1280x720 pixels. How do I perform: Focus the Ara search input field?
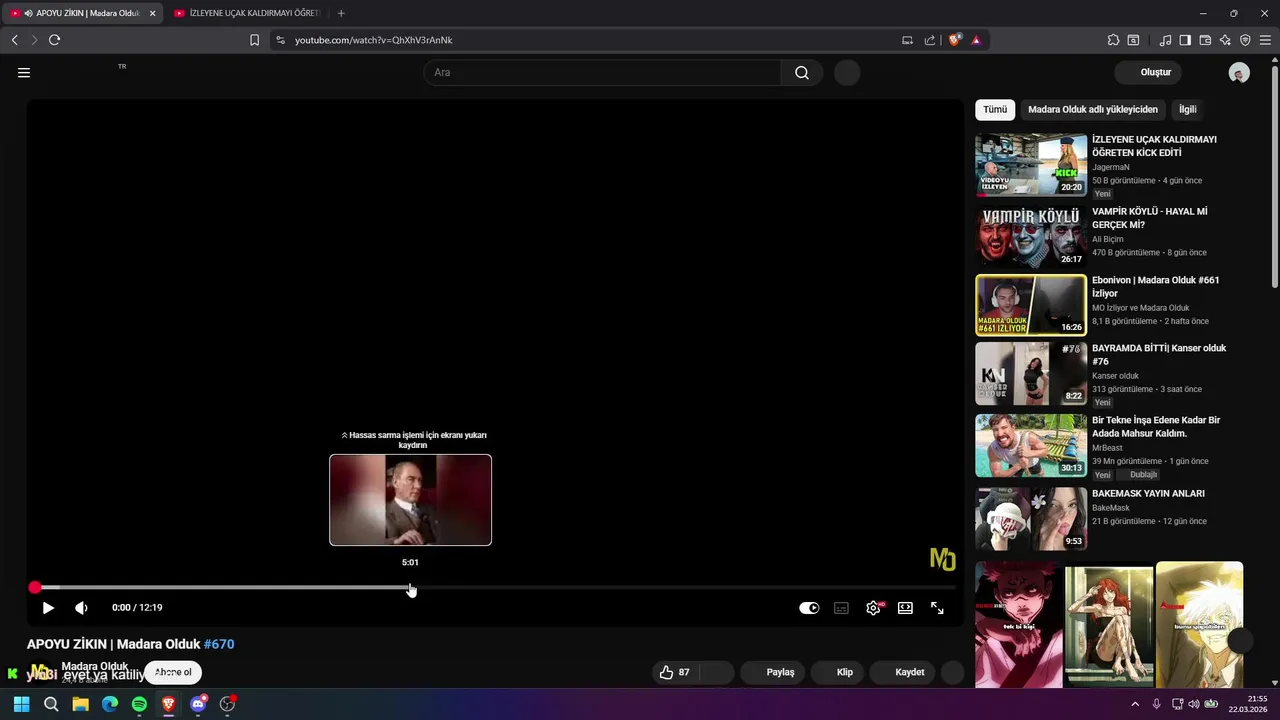click(x=603, y=72)
